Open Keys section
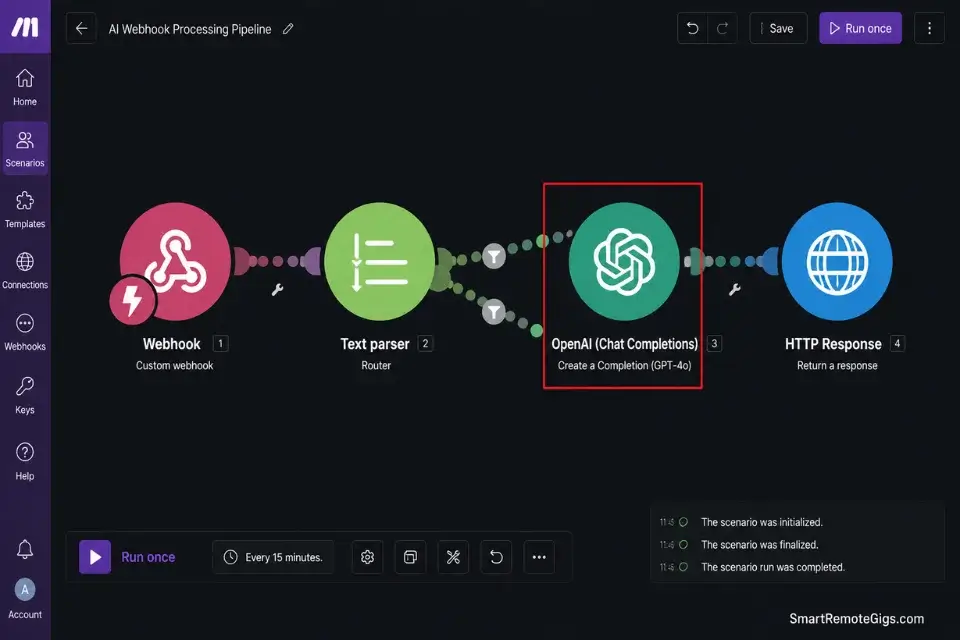The width and height of the screenshot is (960, 640). [25, 396]
